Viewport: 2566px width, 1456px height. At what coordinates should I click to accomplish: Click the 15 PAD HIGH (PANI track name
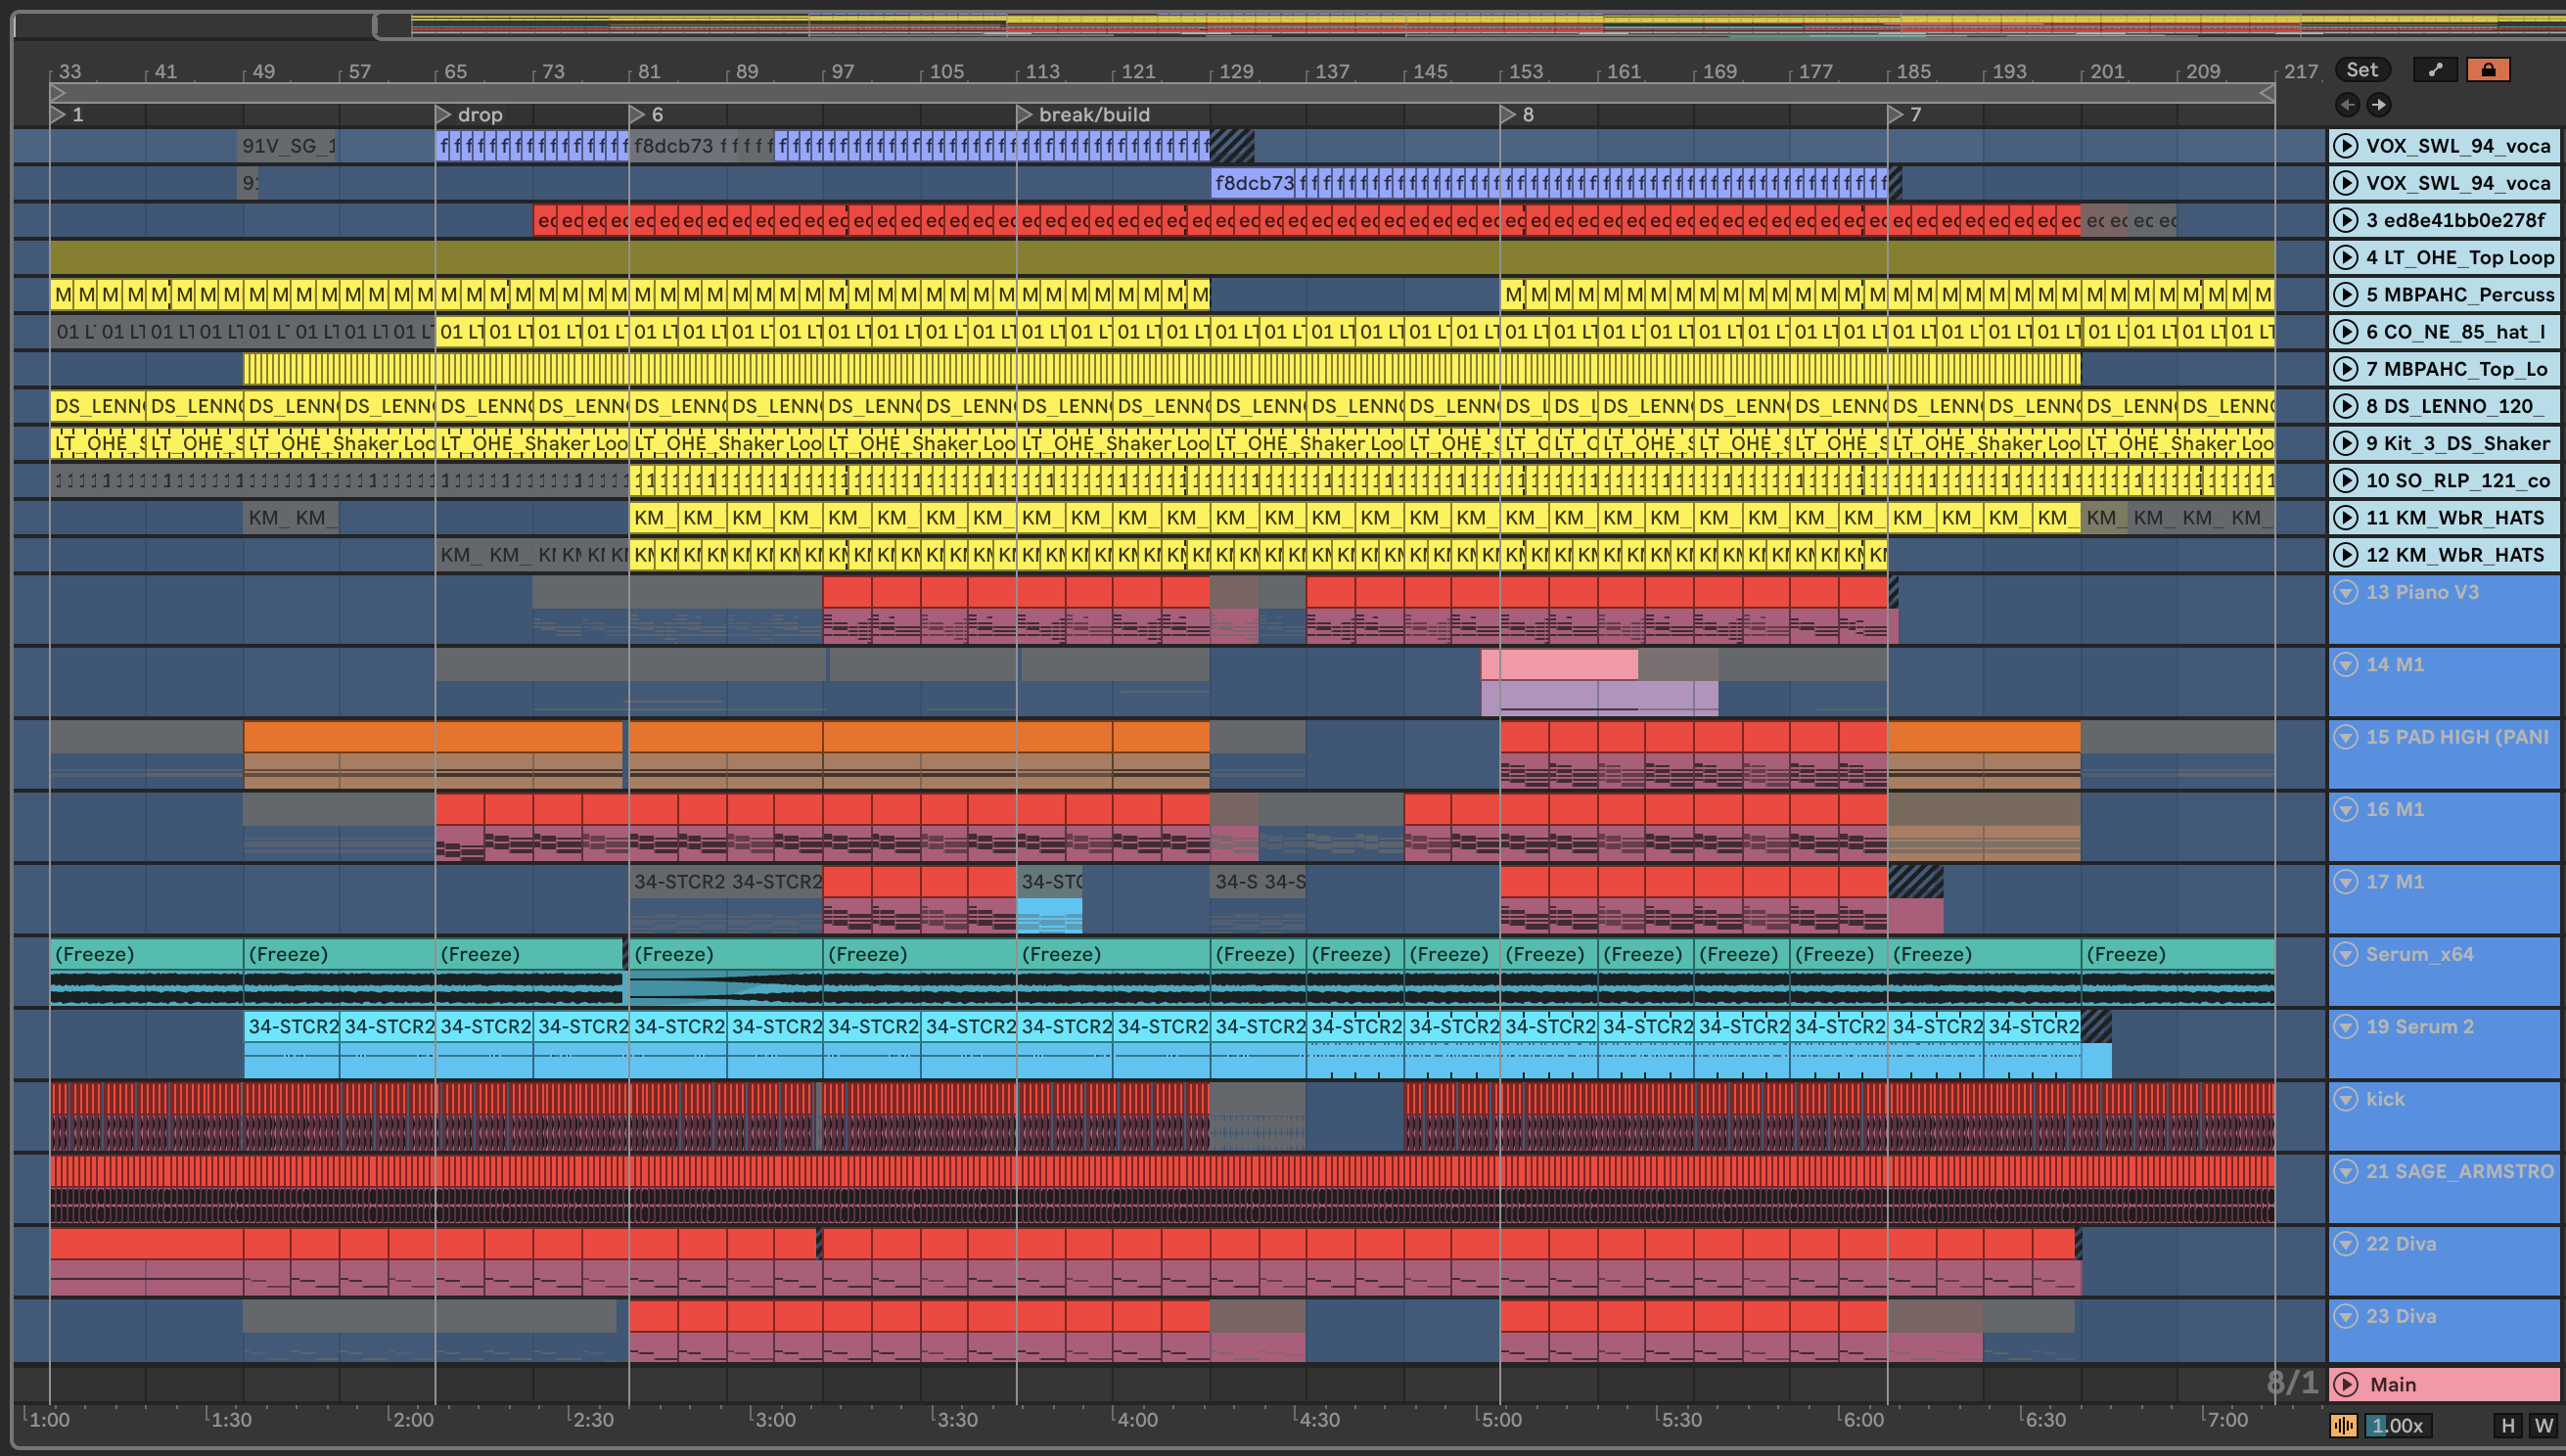(x=2457, y=737)
